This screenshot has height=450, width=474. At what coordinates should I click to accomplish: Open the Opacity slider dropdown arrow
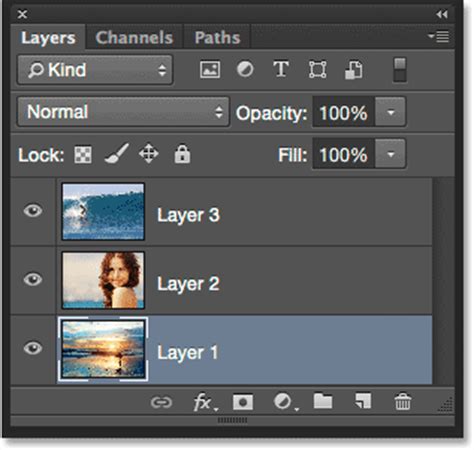[390, 112]
